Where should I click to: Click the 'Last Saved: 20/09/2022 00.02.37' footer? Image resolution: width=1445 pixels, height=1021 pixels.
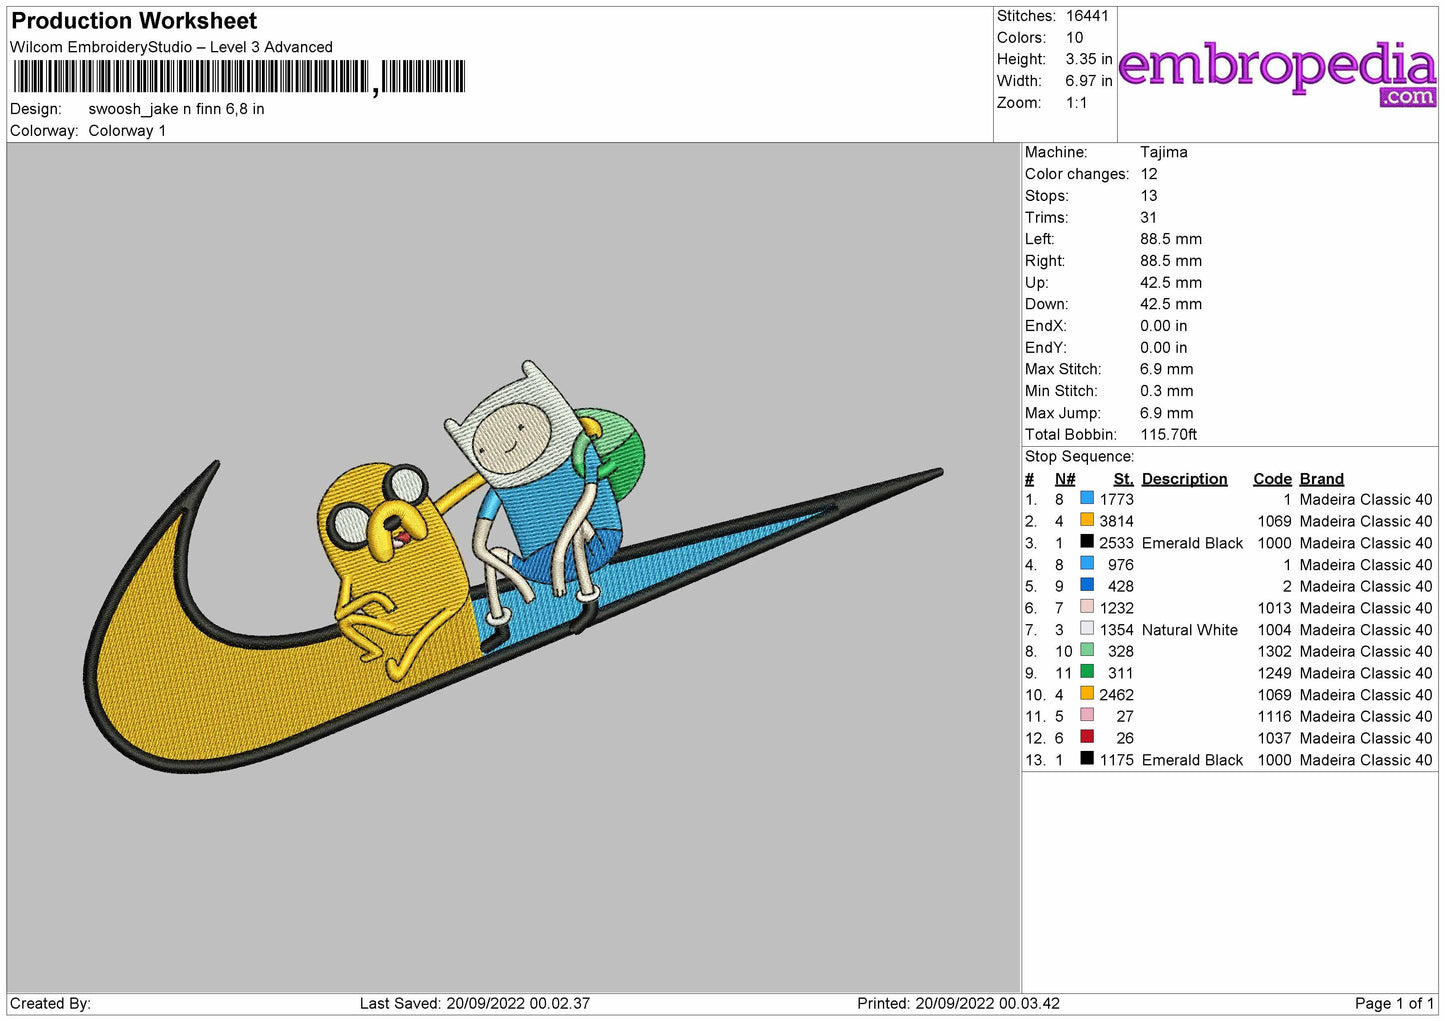[475, 1003]
